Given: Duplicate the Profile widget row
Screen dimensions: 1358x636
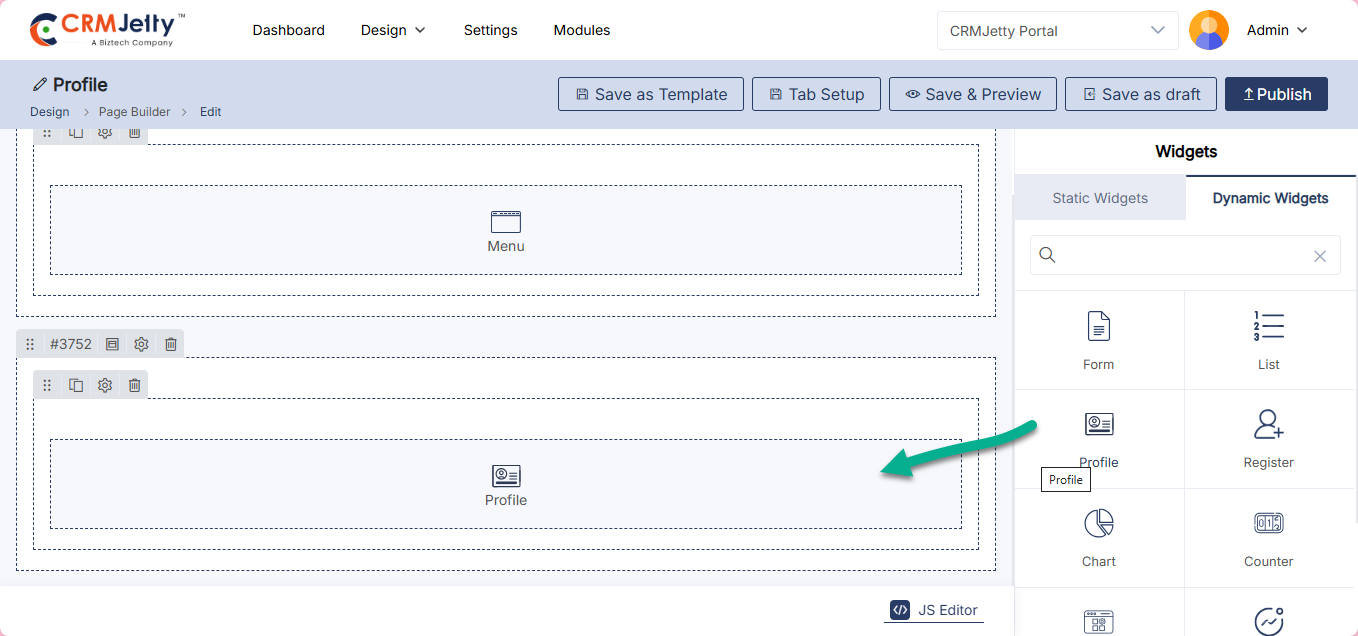Looking at the screenshot, I should 76,385.
